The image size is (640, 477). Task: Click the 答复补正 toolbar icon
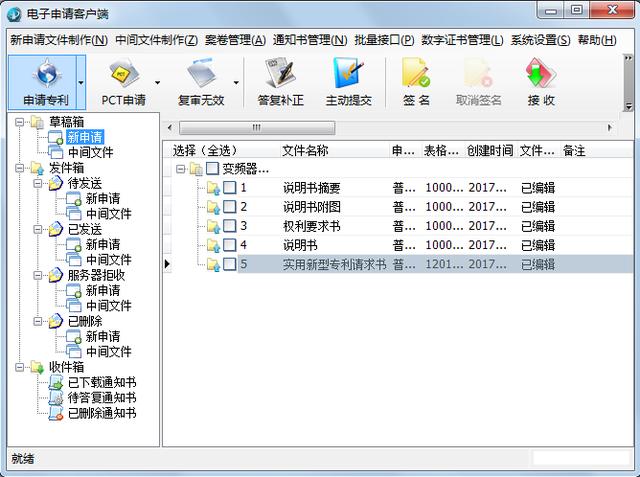tap(280, 74)
